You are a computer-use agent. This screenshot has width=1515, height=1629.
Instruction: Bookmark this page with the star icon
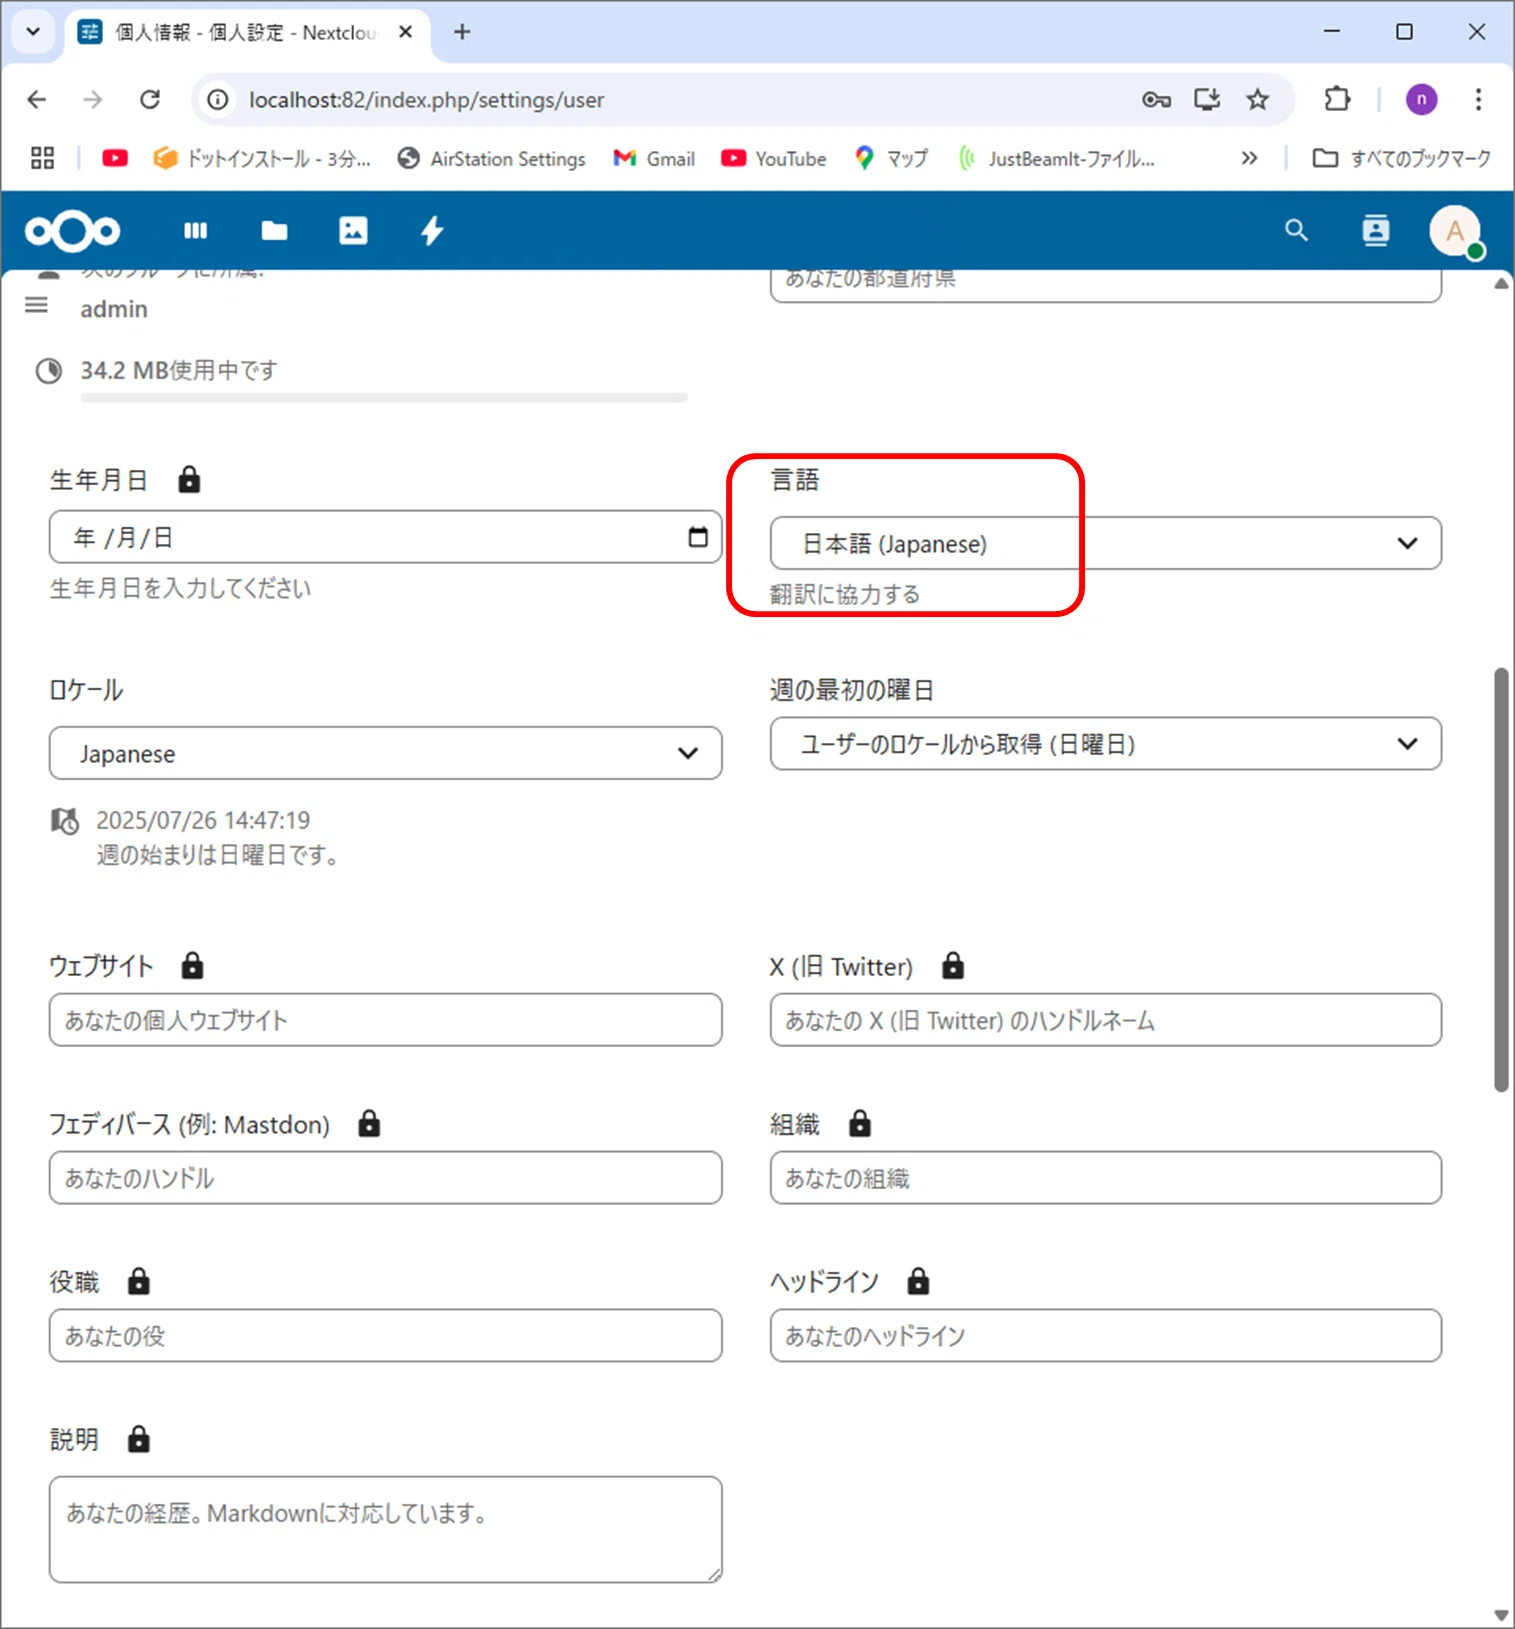1257,99
